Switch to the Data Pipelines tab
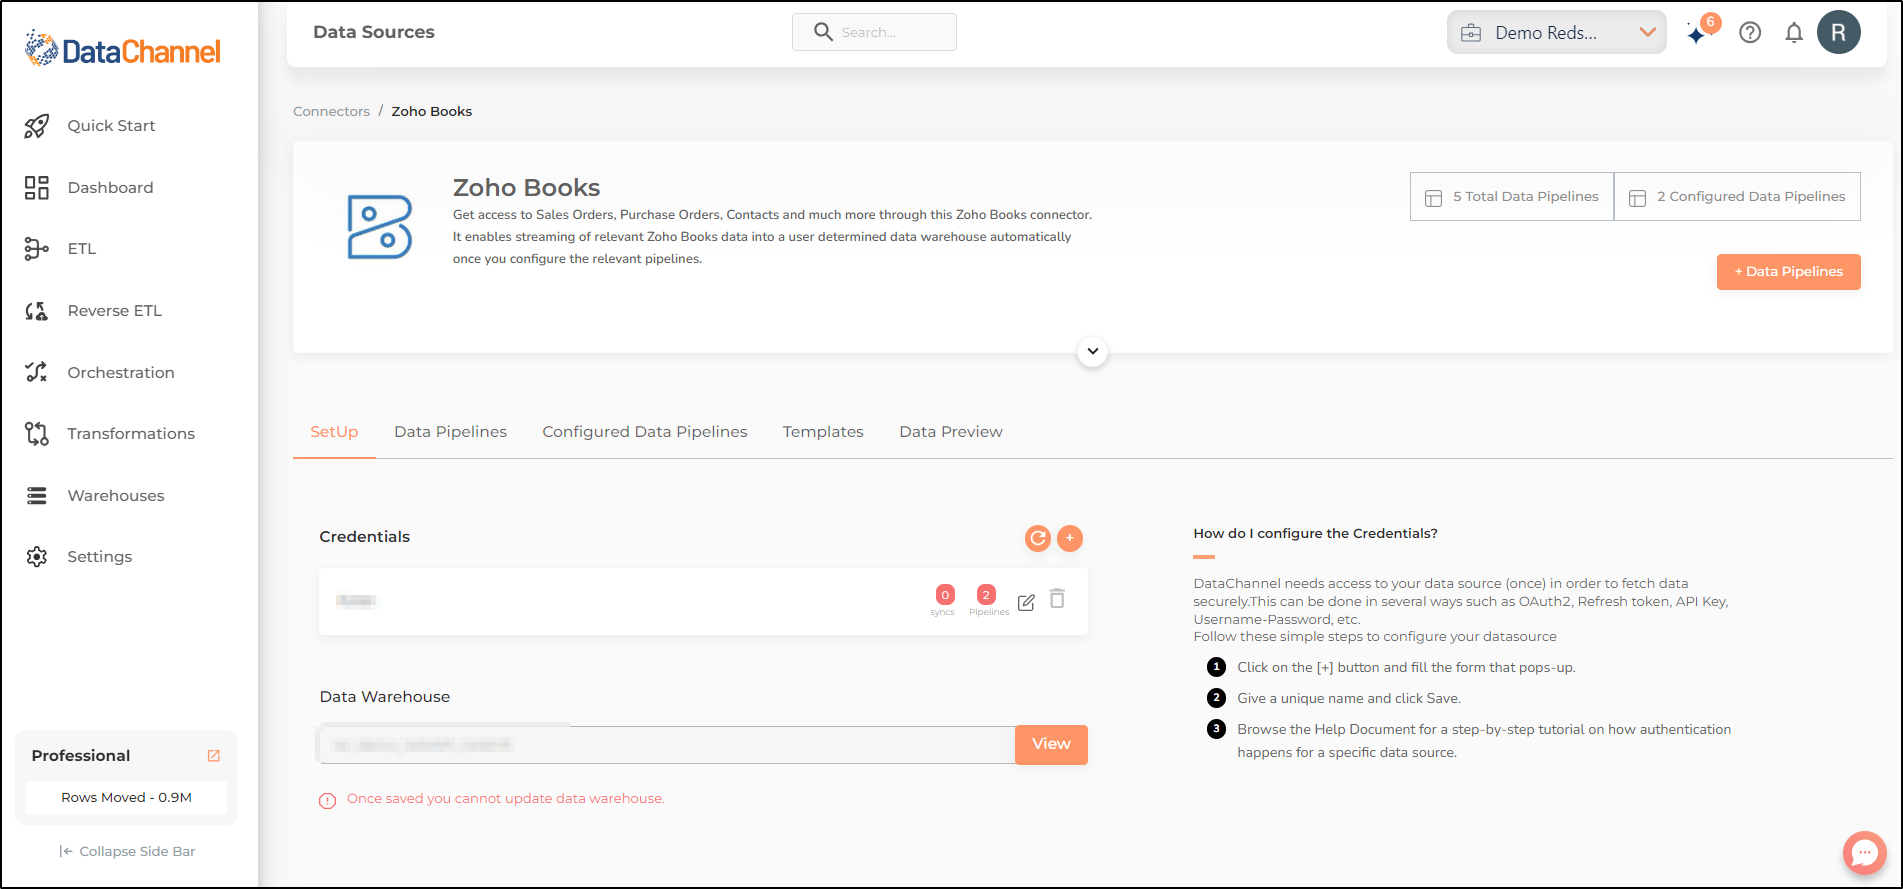The height and width of the screenshot is (889, 1903). (x=451, y=432)
